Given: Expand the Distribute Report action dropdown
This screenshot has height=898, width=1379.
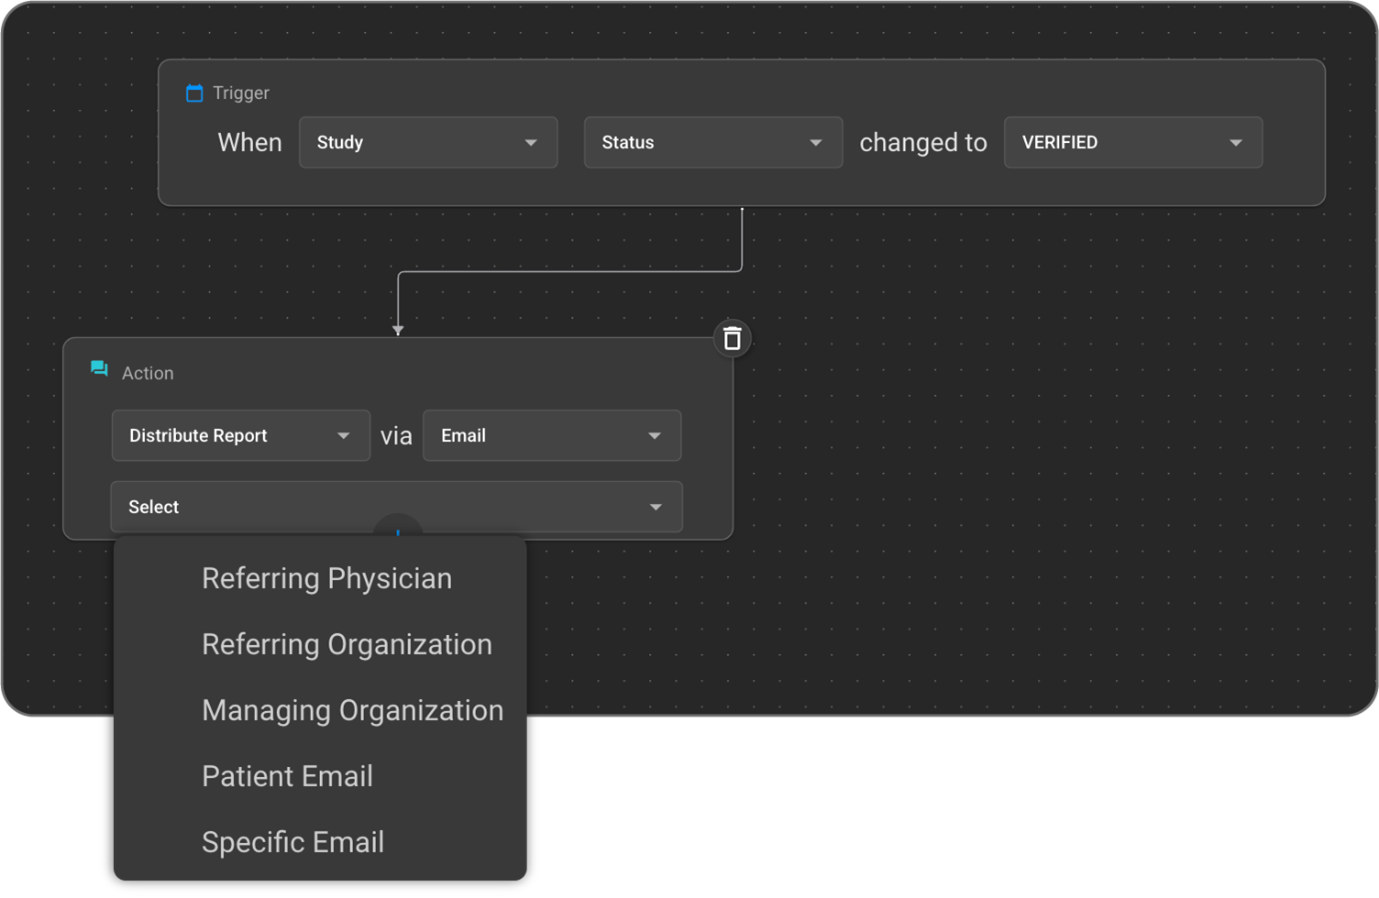Looking at the screenshot, I should tap(240, 436).
